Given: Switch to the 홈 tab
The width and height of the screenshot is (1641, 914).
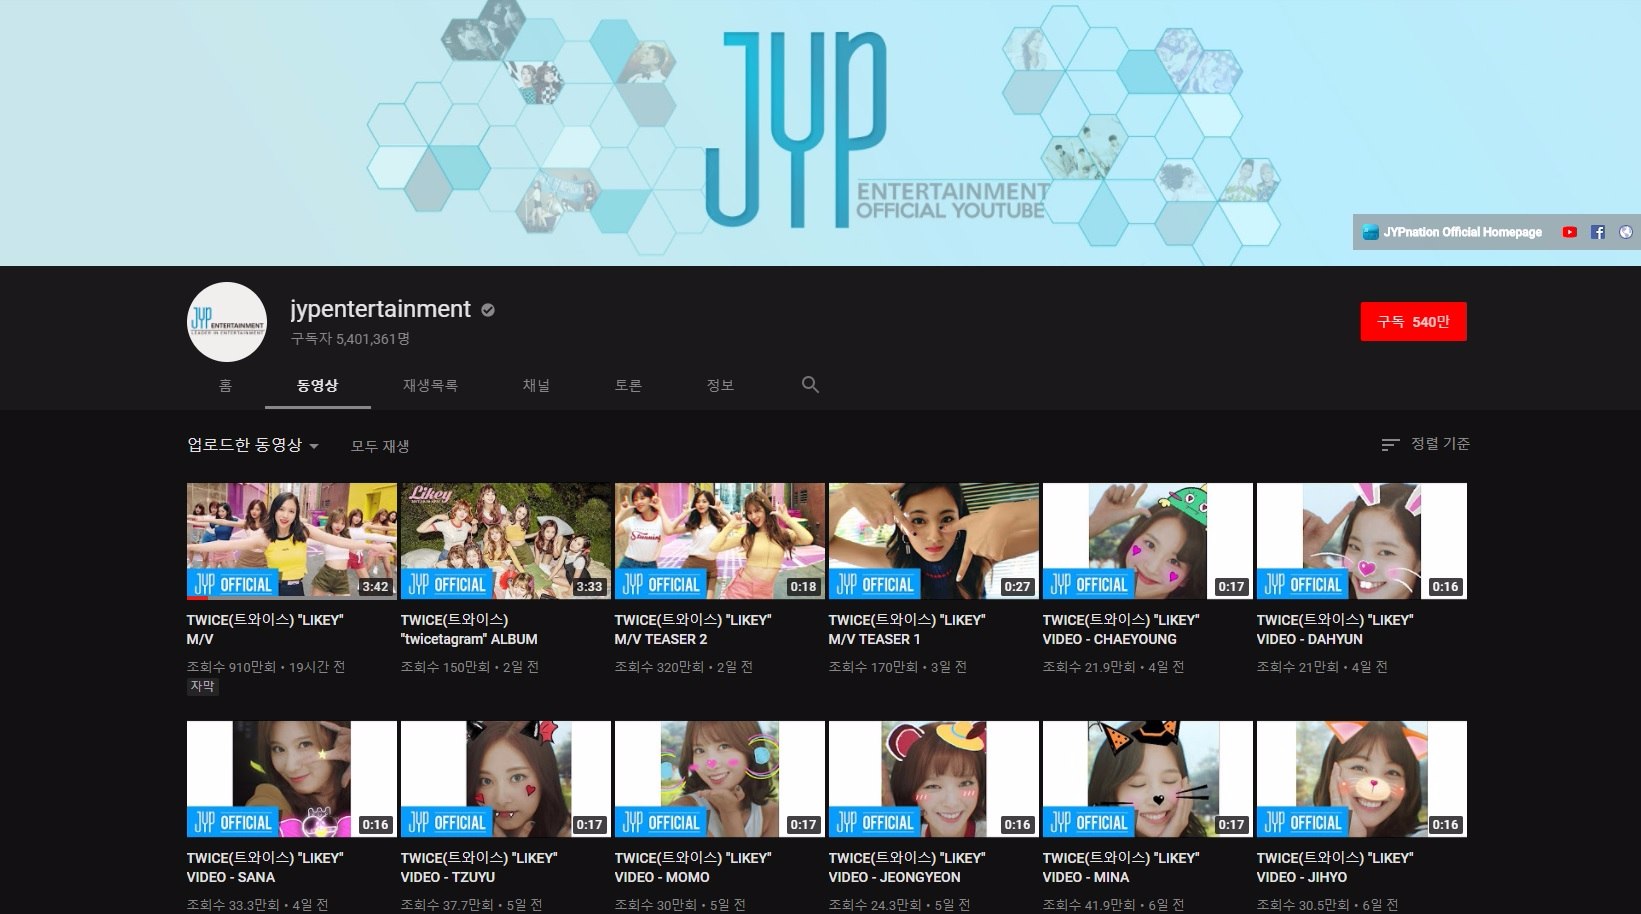Looking at the screenshot, I should point(225,385).
